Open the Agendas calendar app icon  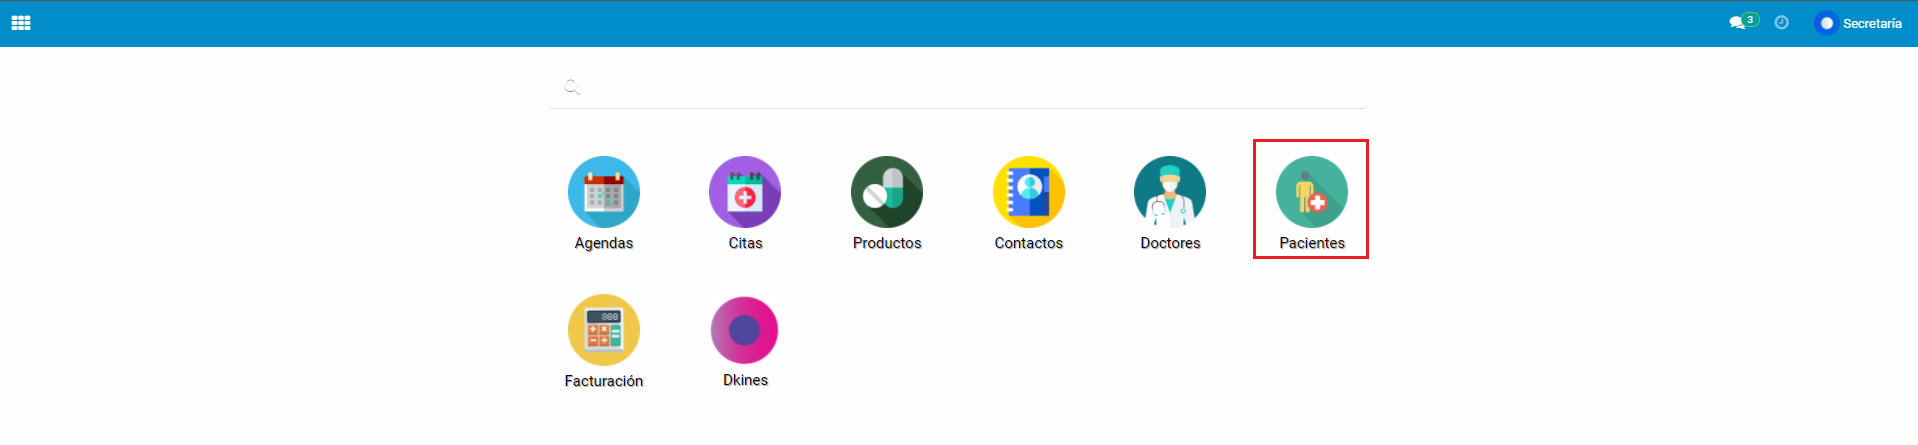(603, 192)
